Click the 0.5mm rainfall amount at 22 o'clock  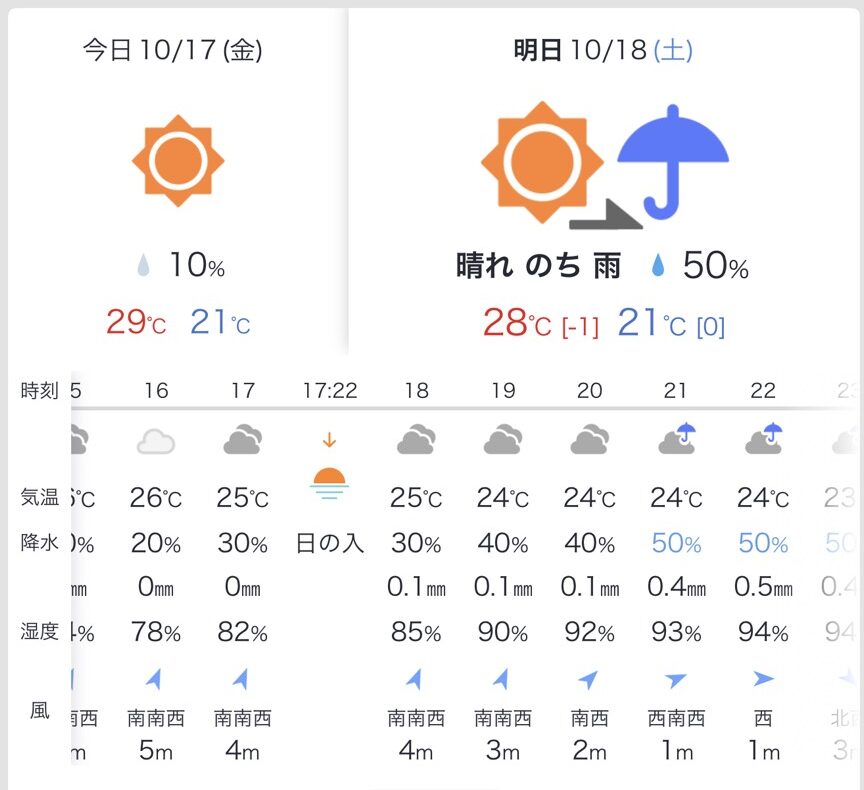[x=763, y=588]
